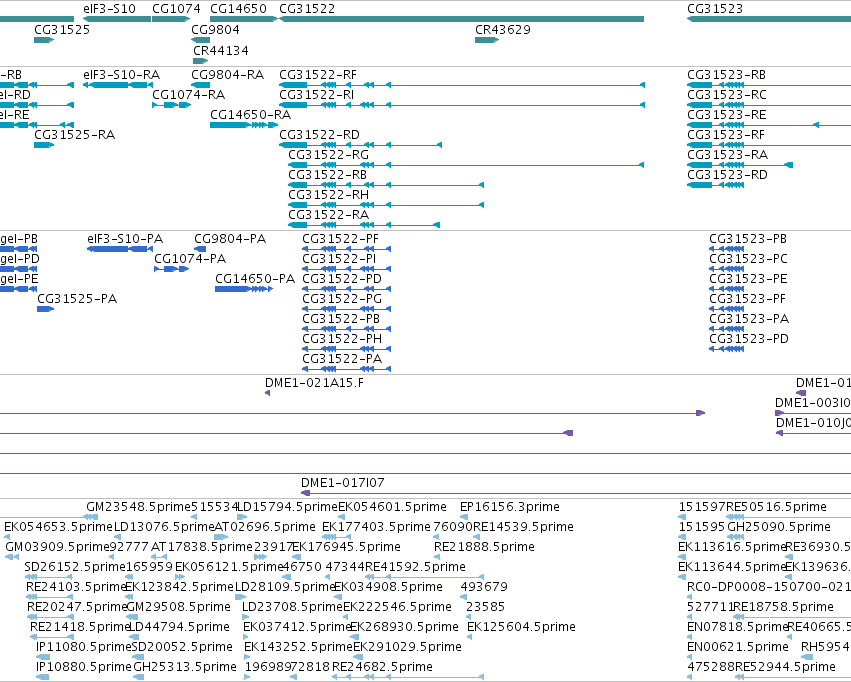This screenshot has width=851, height=682.
Task: Select EST label RE21888.5prime
Action: (484, 547)
